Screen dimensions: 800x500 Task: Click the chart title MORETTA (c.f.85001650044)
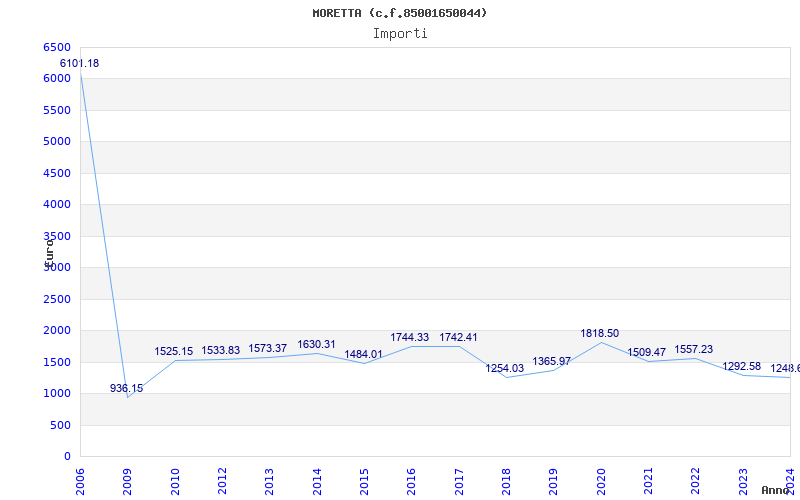click(400, 13)
